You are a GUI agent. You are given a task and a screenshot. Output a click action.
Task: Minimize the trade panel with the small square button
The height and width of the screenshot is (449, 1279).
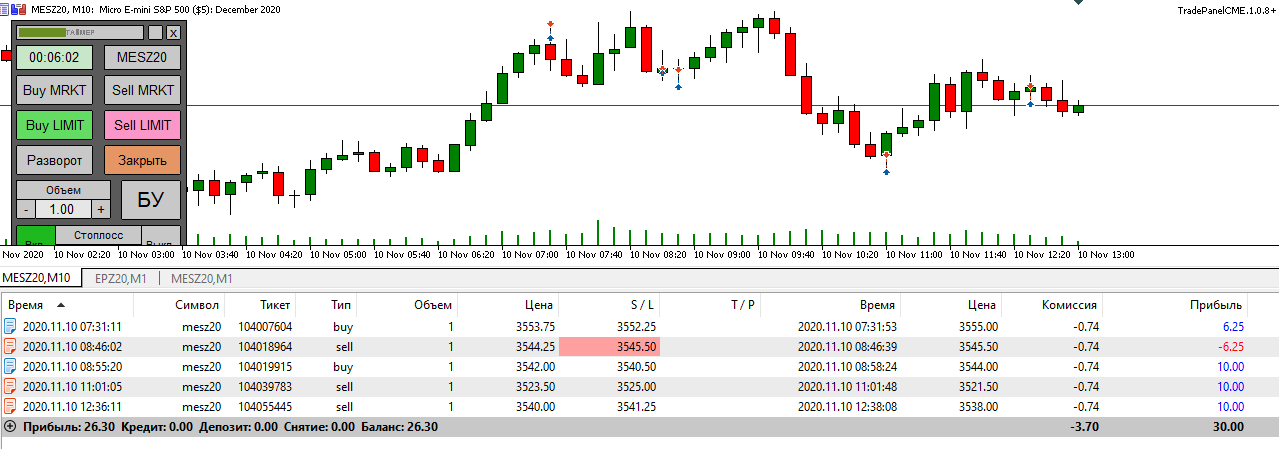click(155, 32)
